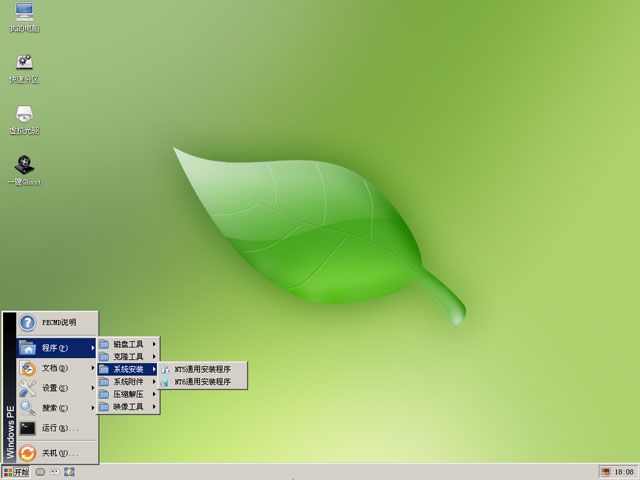Click the 克隆工具 folder icon
The height and width of the screenshot is (480, 640).
coord(104,357)
